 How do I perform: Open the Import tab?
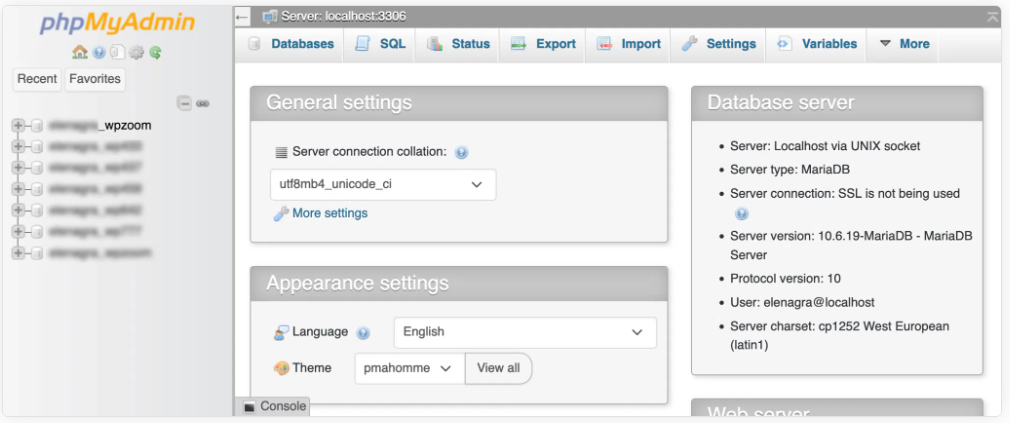point(627,44)
